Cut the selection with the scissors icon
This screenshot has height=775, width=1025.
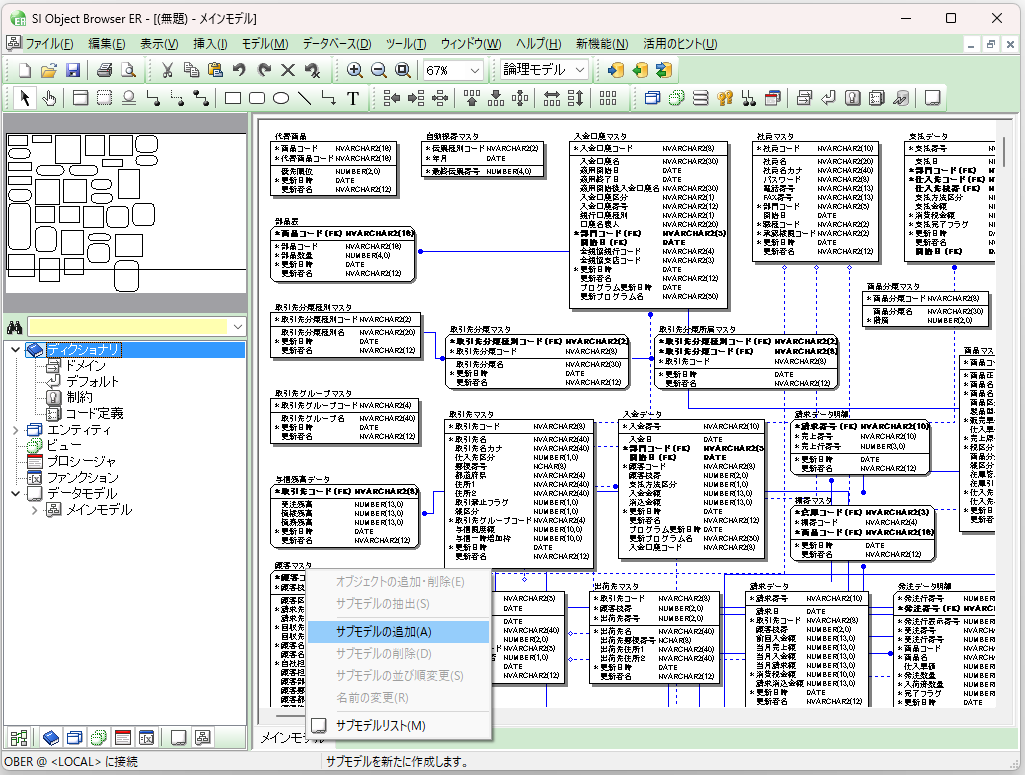(167, 70)
